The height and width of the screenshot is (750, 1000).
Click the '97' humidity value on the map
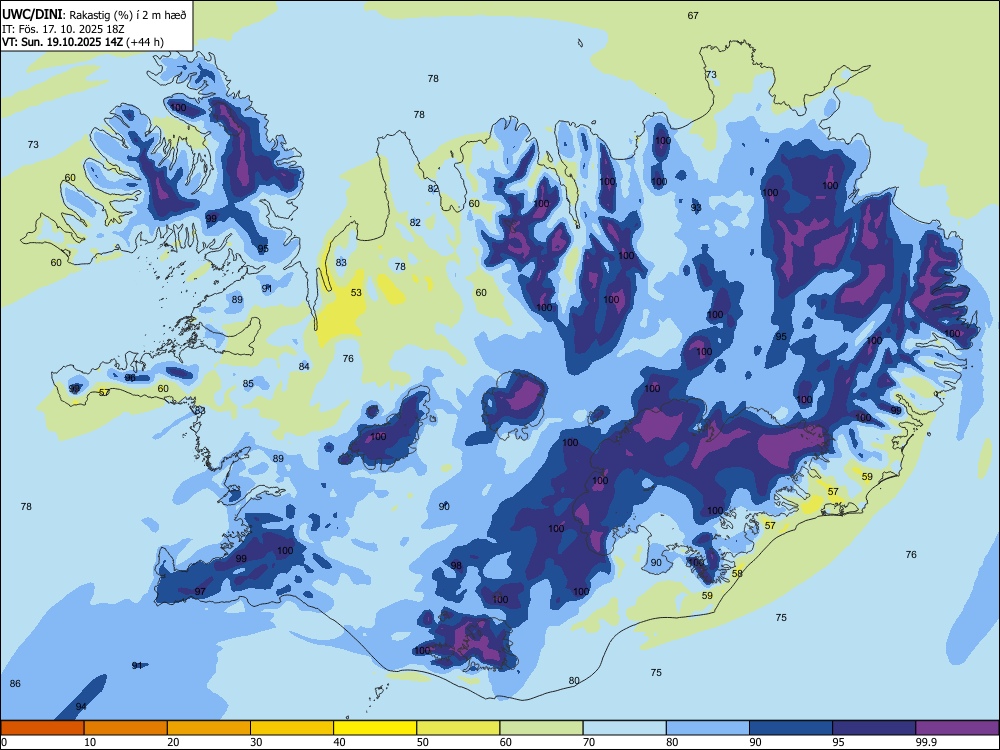tap(200, 591)
